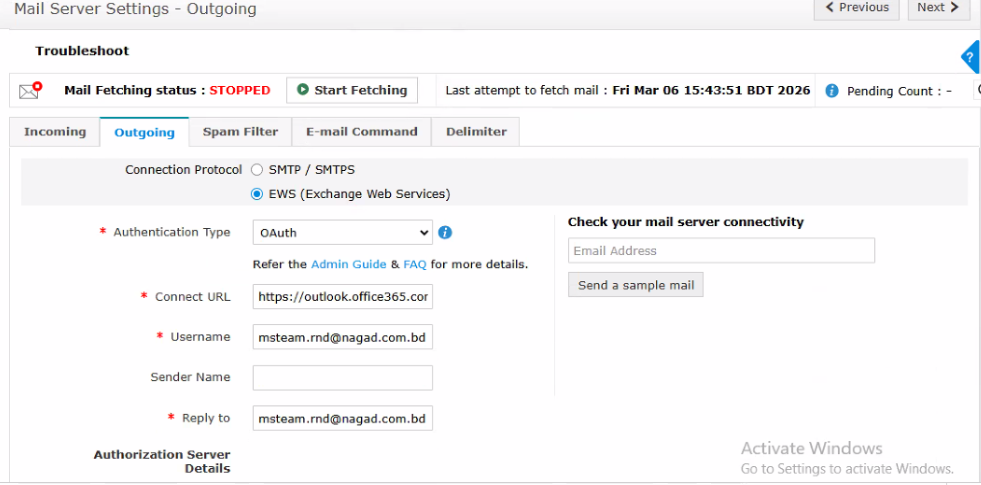Open the FAQ link

coord(415,265)
